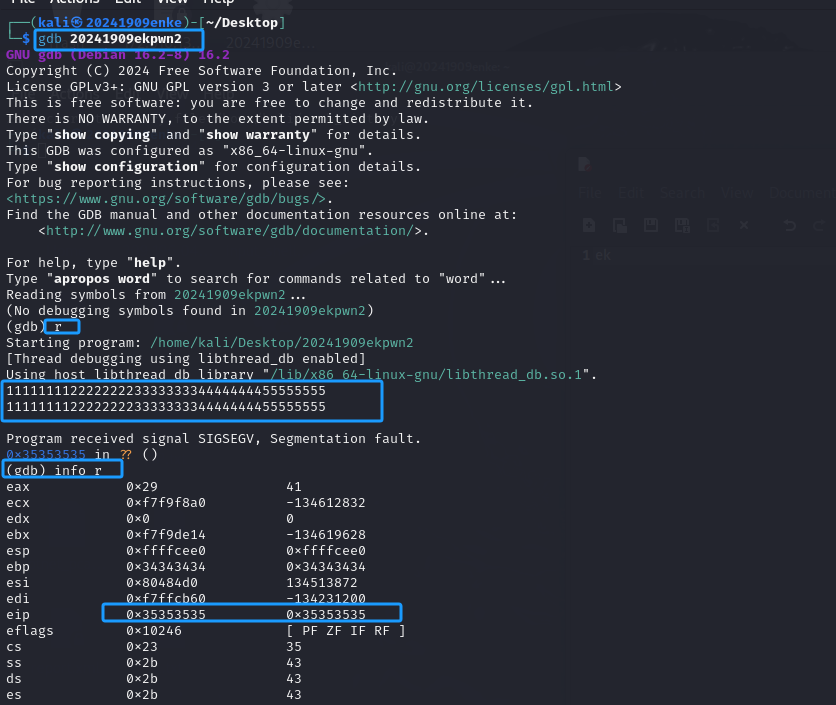
Task: Click eflags value 0x10246
Action: click(x=154, y=630)
